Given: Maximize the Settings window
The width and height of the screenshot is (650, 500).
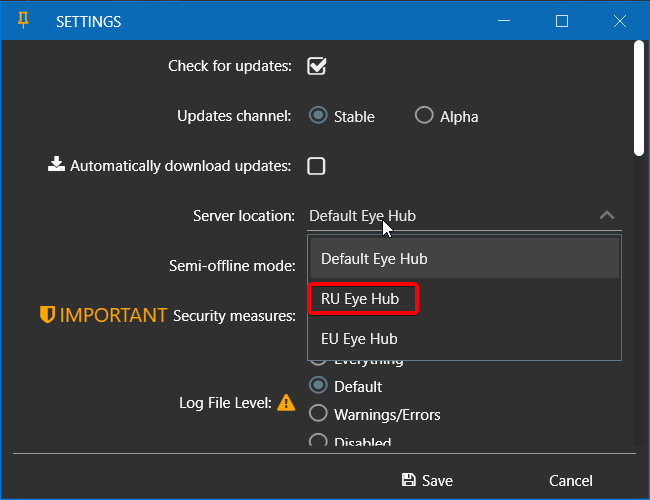Looking at the screenshot, I should click(x=562, y=21).
